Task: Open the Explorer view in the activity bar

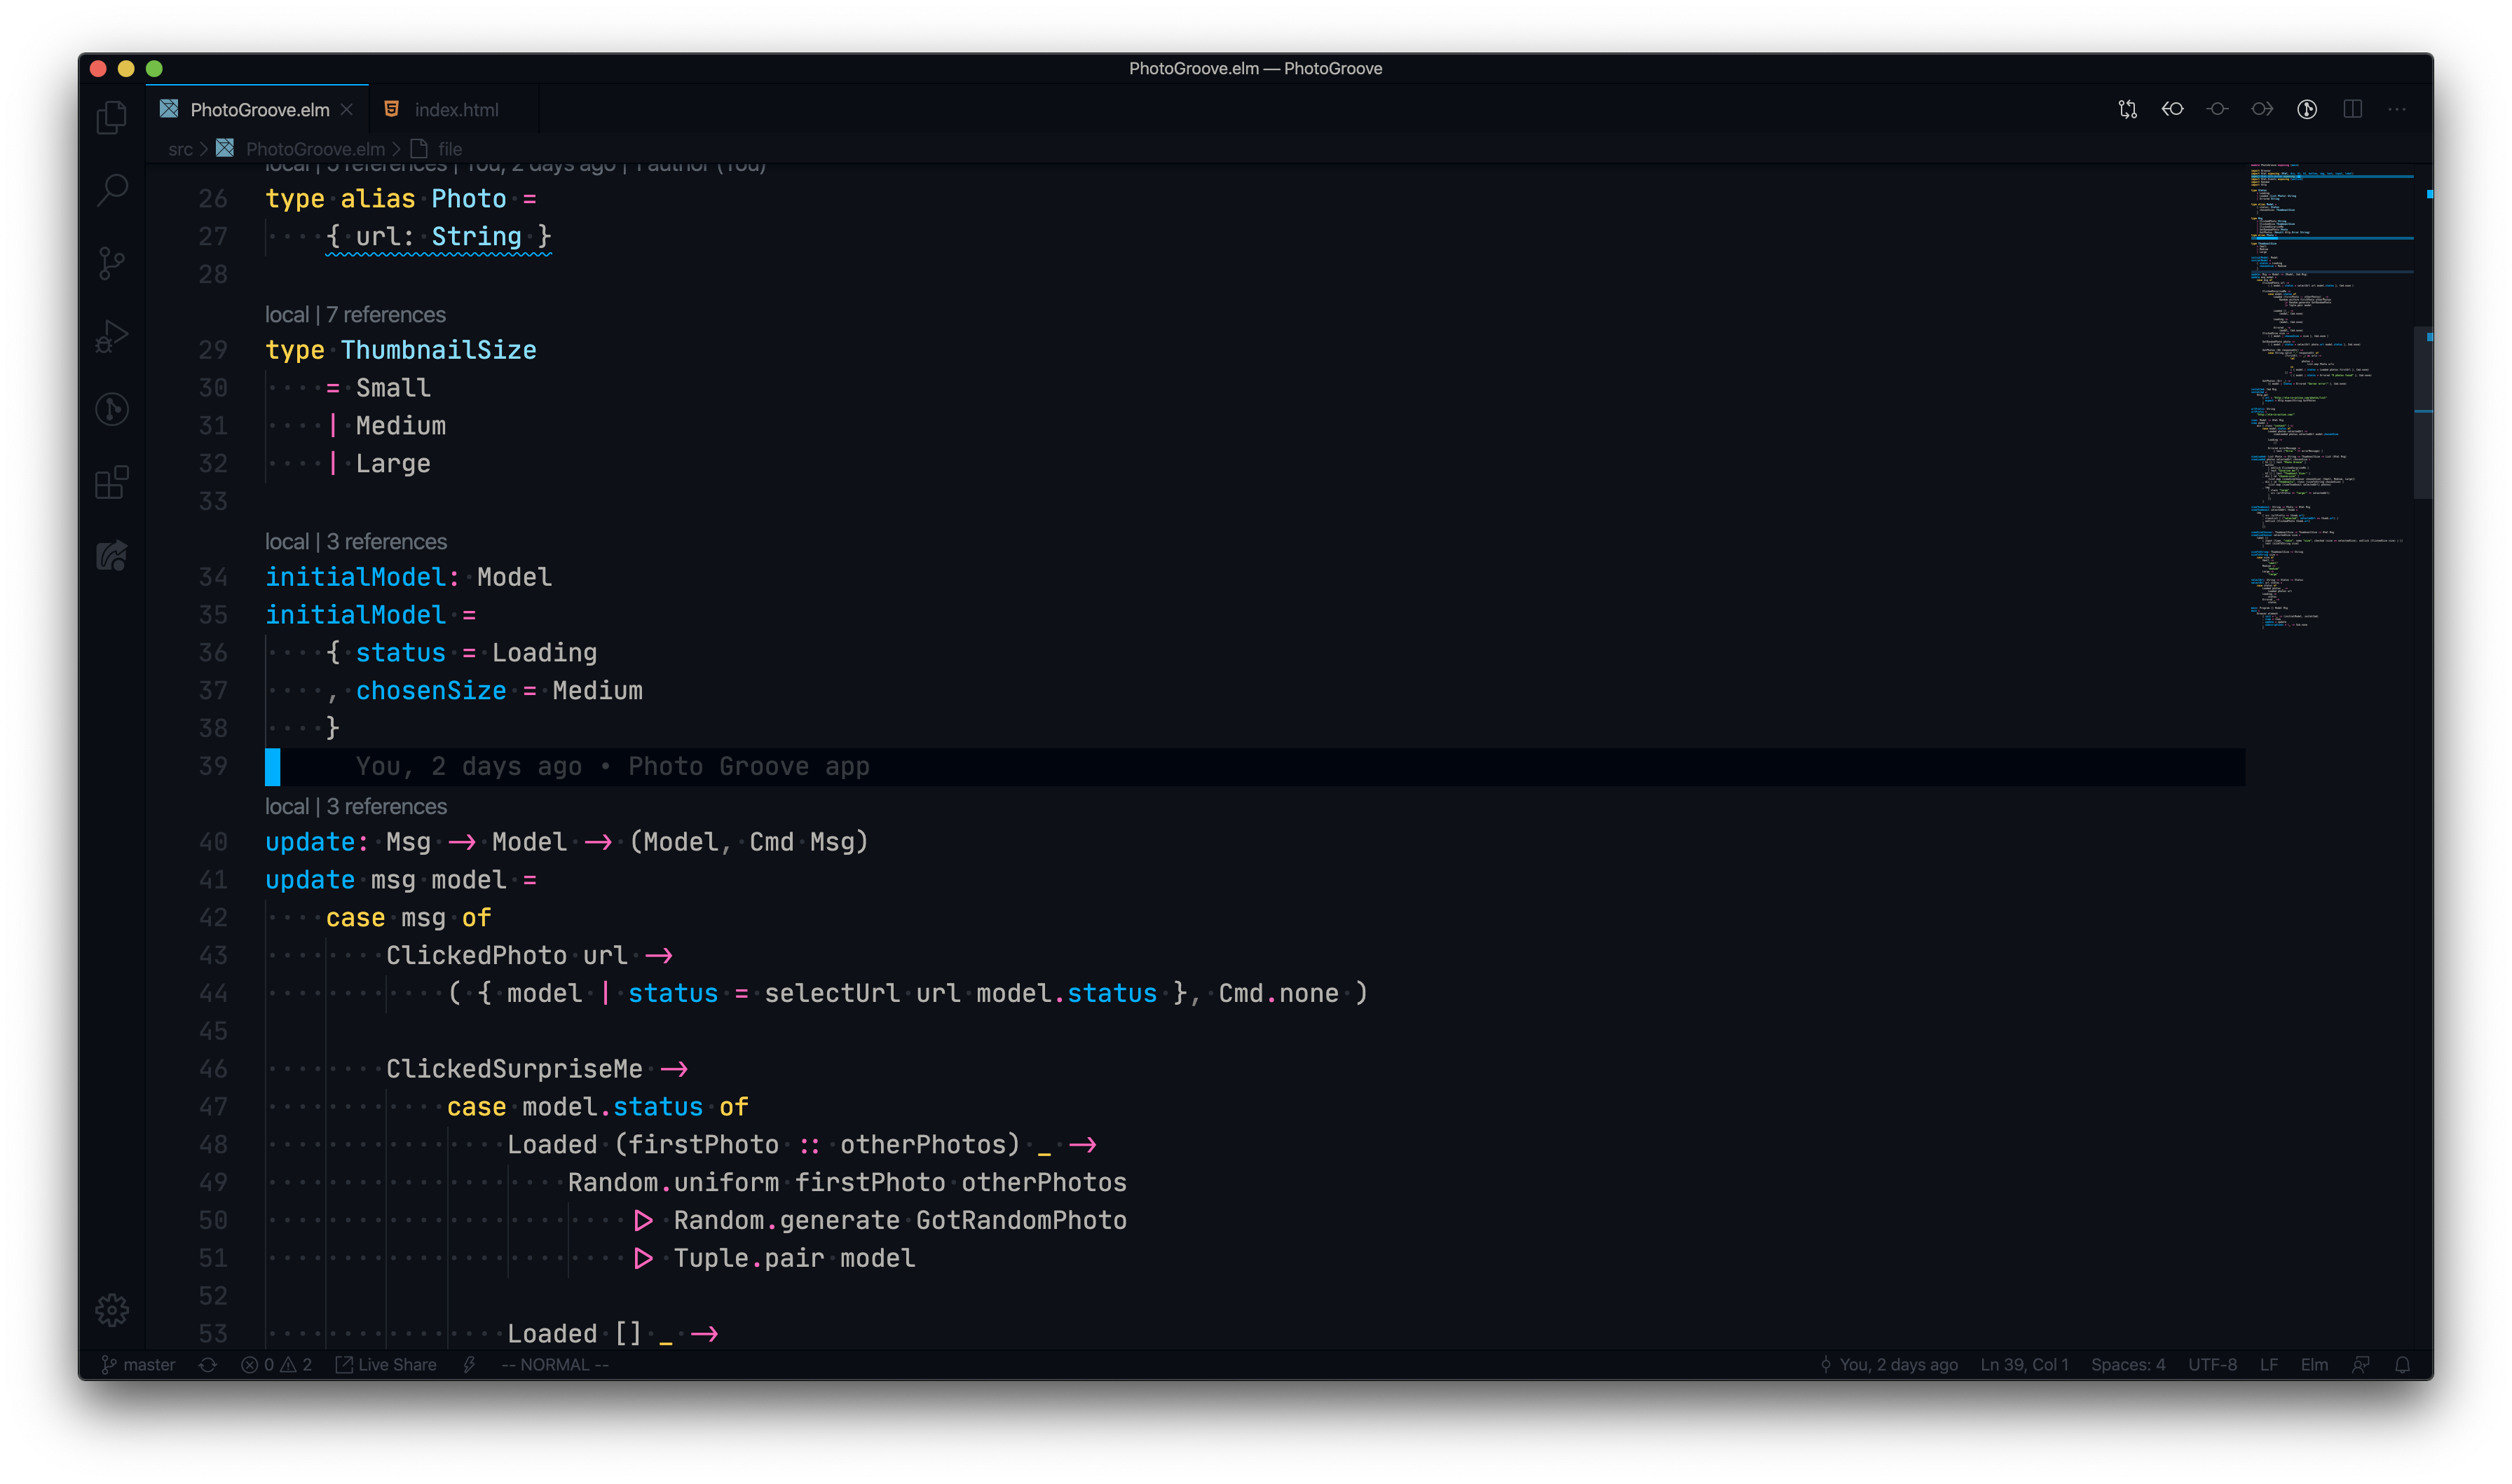Action: pos(112,117)
